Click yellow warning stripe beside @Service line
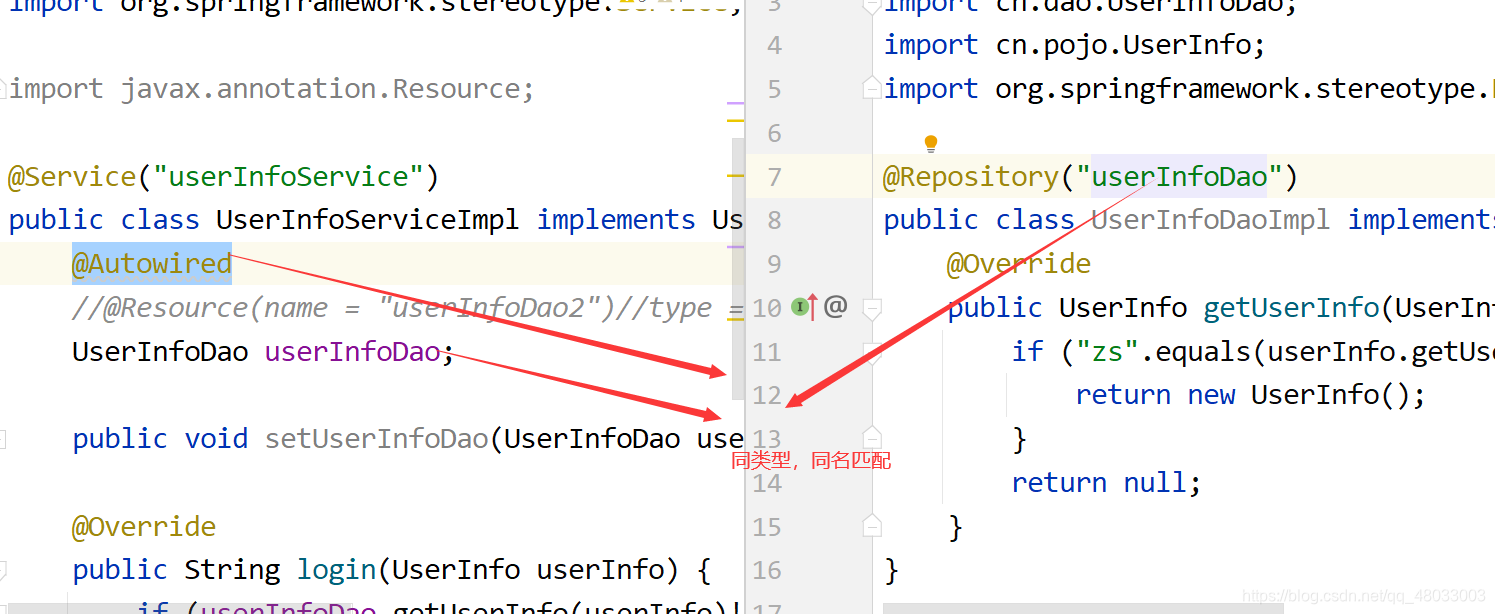 [735, 176]
